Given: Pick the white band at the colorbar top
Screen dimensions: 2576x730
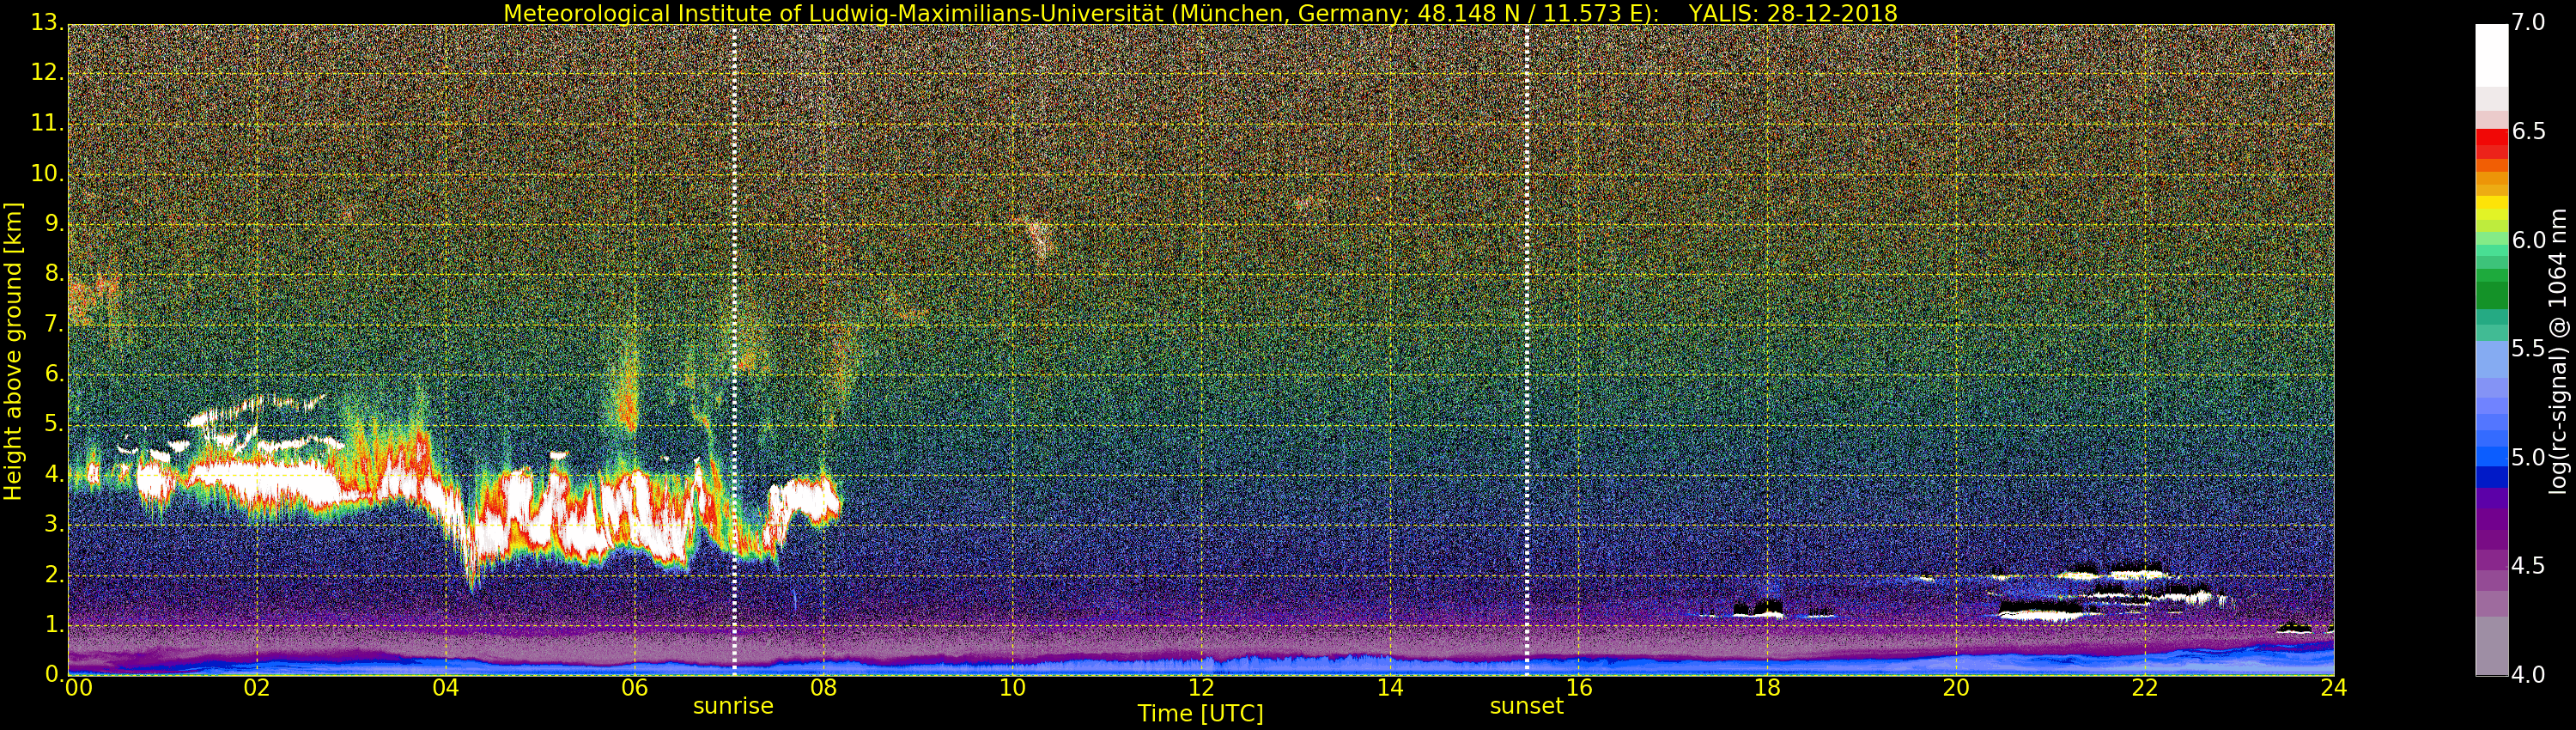Looking at the screenshot, I should tap(2491, 55).
